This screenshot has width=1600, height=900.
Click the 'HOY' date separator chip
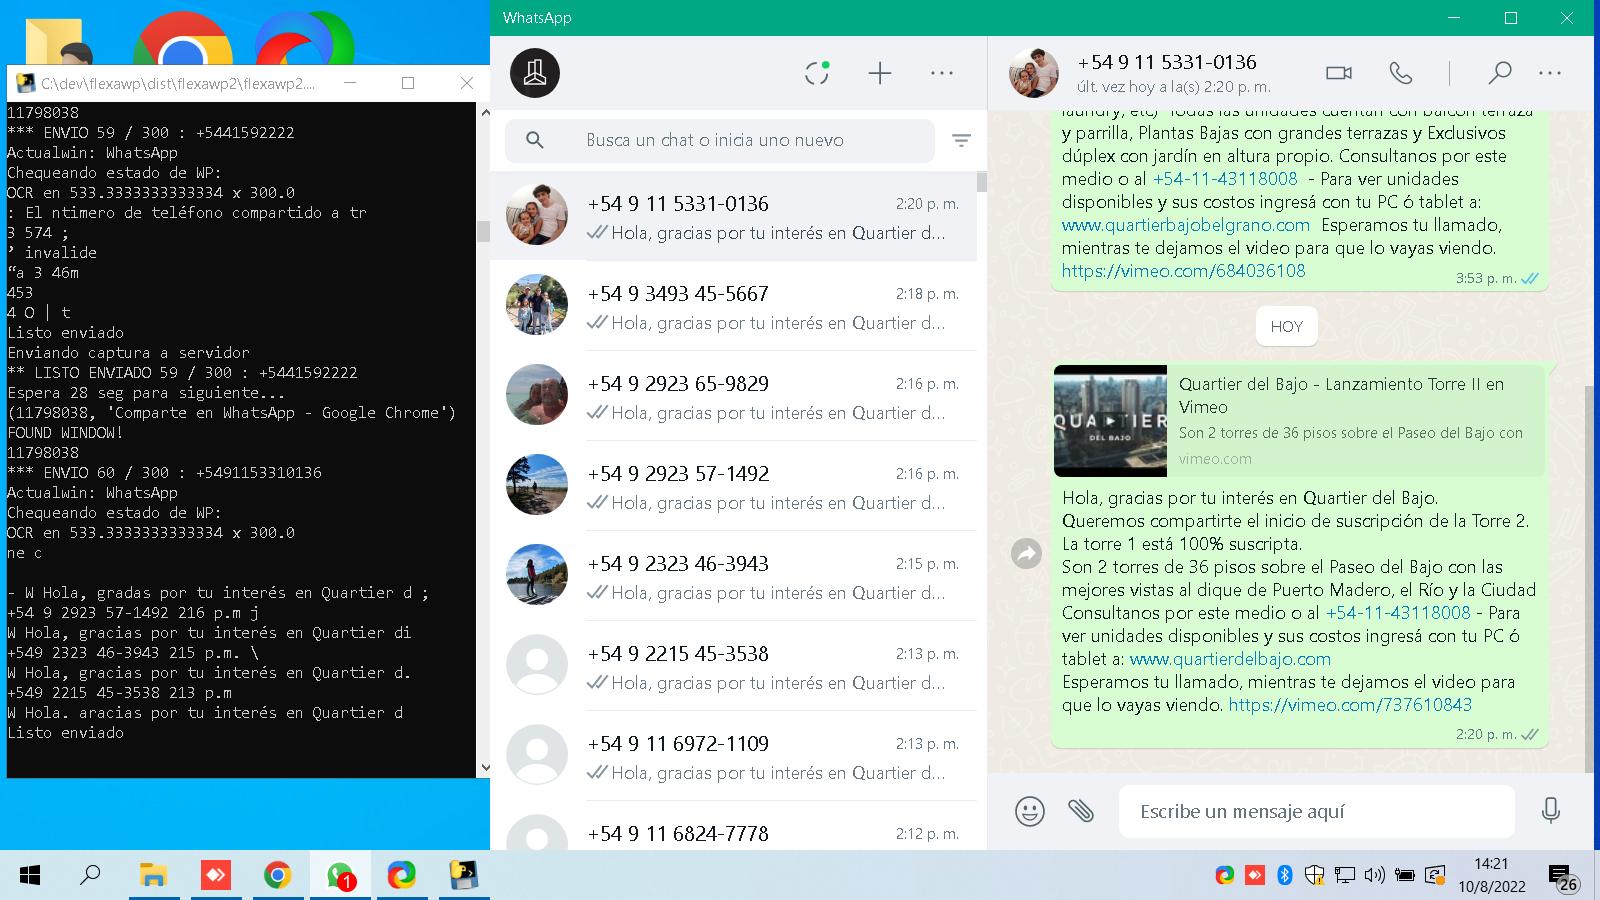[1287, 326]
